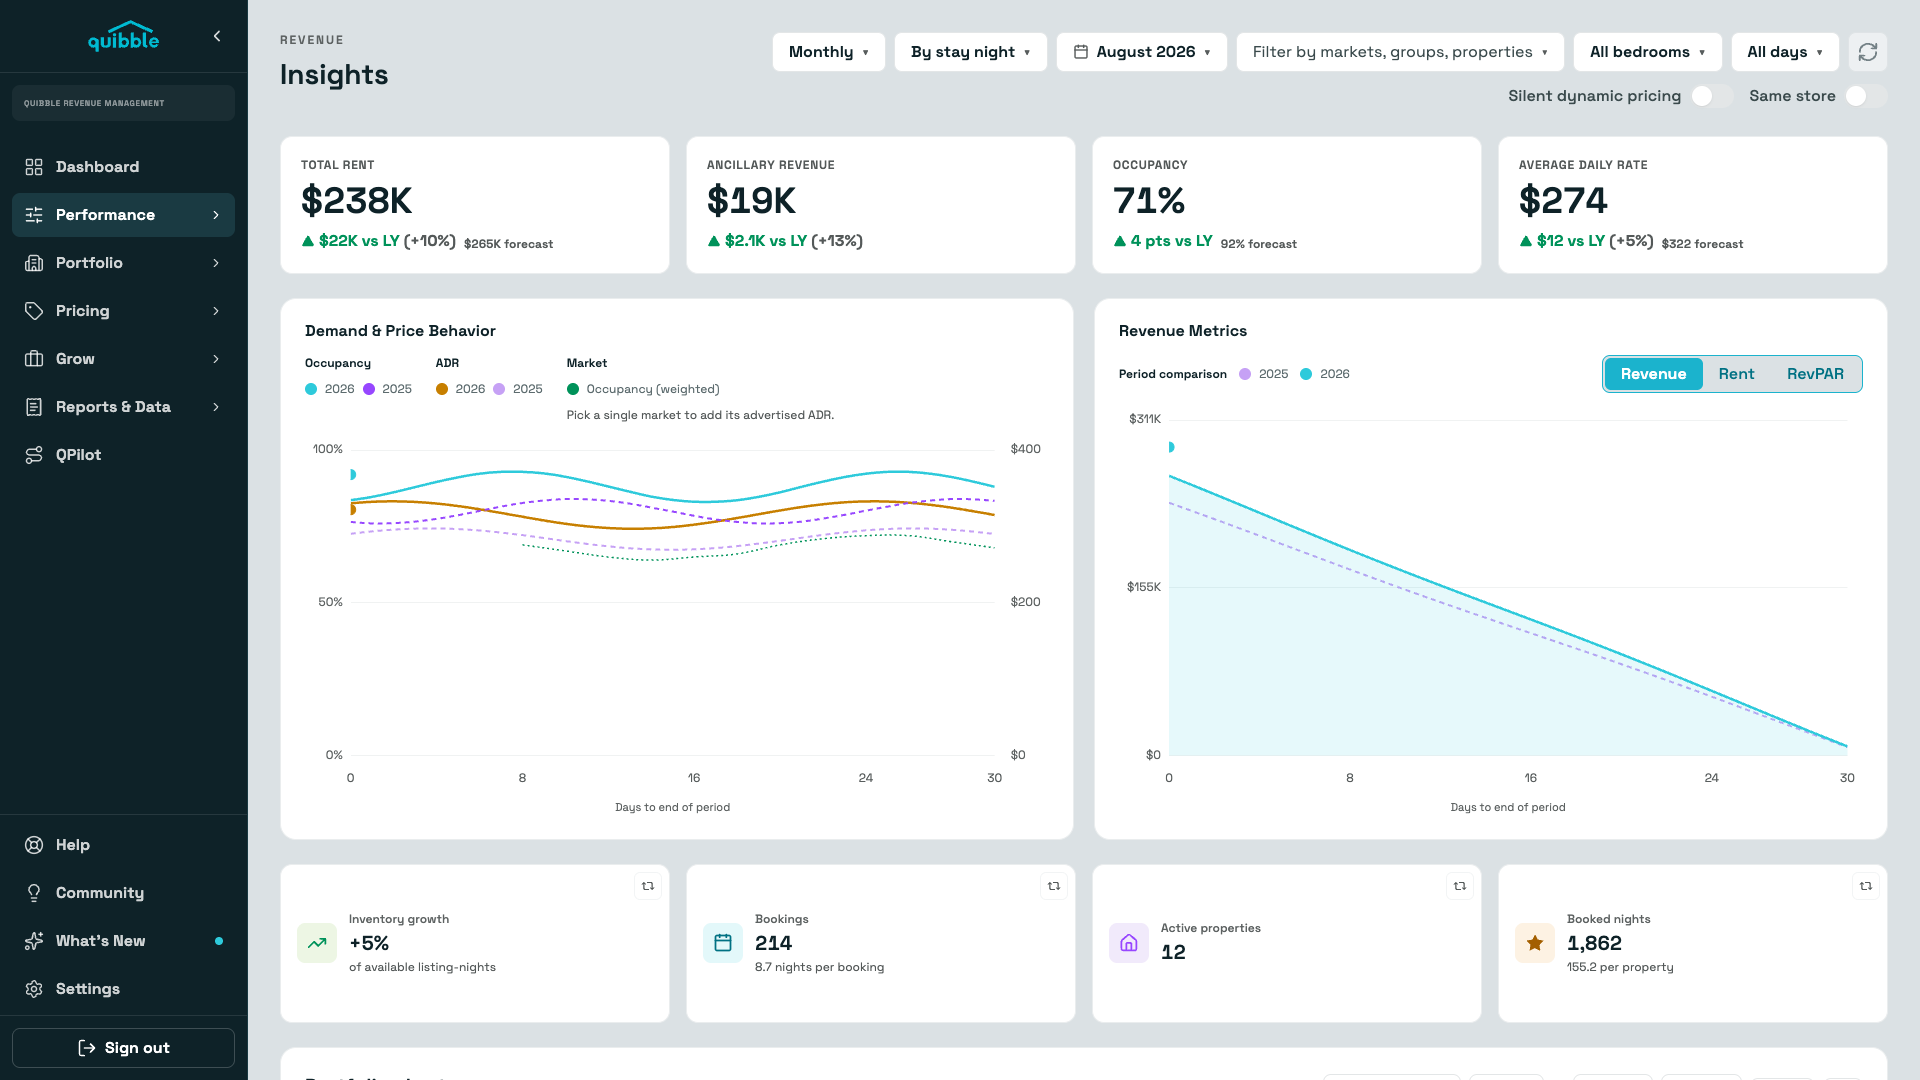
Task: Swap the Inventory growth card metric
Action: click(x=648, y=886)
